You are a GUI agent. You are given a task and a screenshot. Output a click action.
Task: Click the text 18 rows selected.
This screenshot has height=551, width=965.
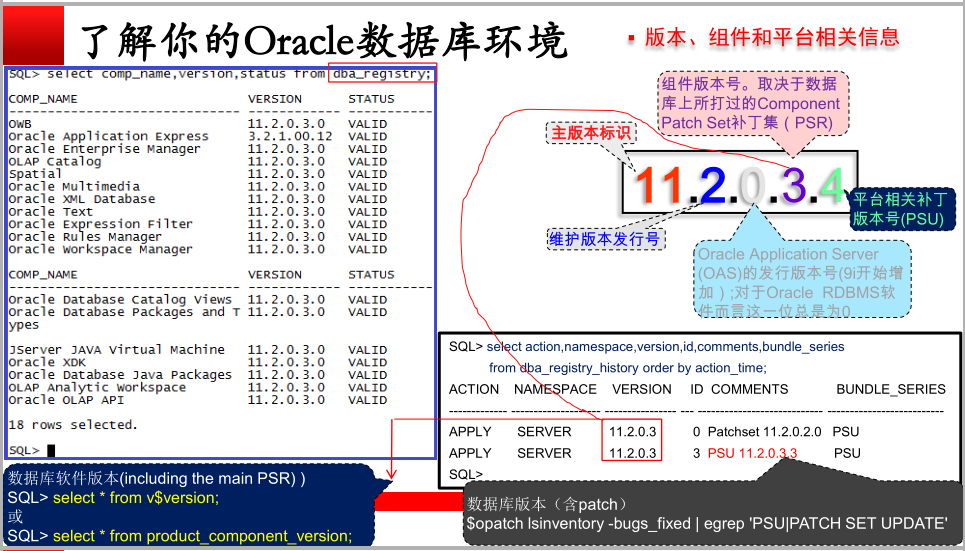73,425
